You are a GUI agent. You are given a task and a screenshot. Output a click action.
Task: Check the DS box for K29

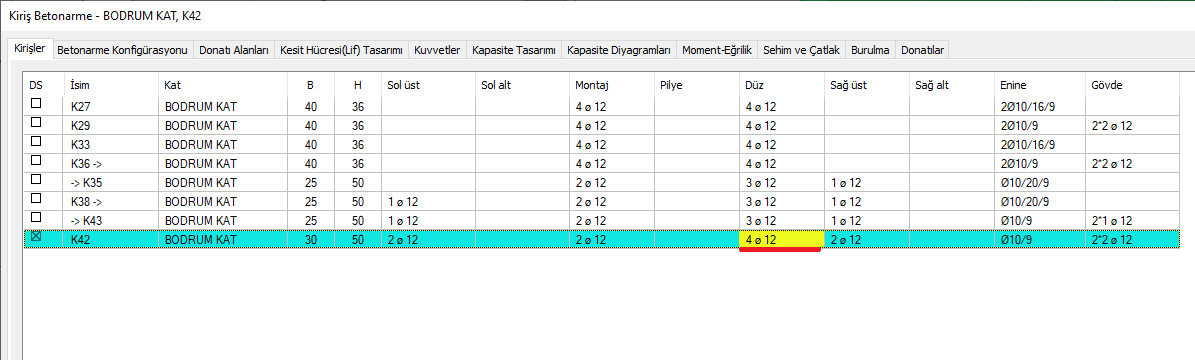click(35, 123)
